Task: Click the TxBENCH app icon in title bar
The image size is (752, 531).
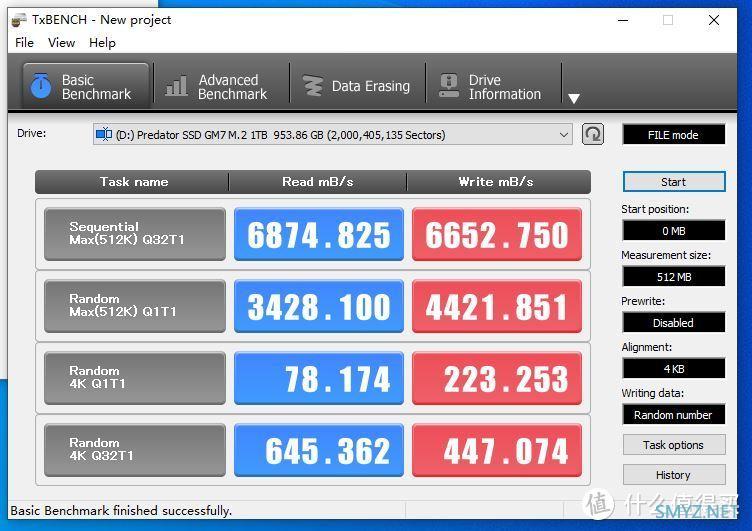Action: pyautogui.click(x=19, y=20)
